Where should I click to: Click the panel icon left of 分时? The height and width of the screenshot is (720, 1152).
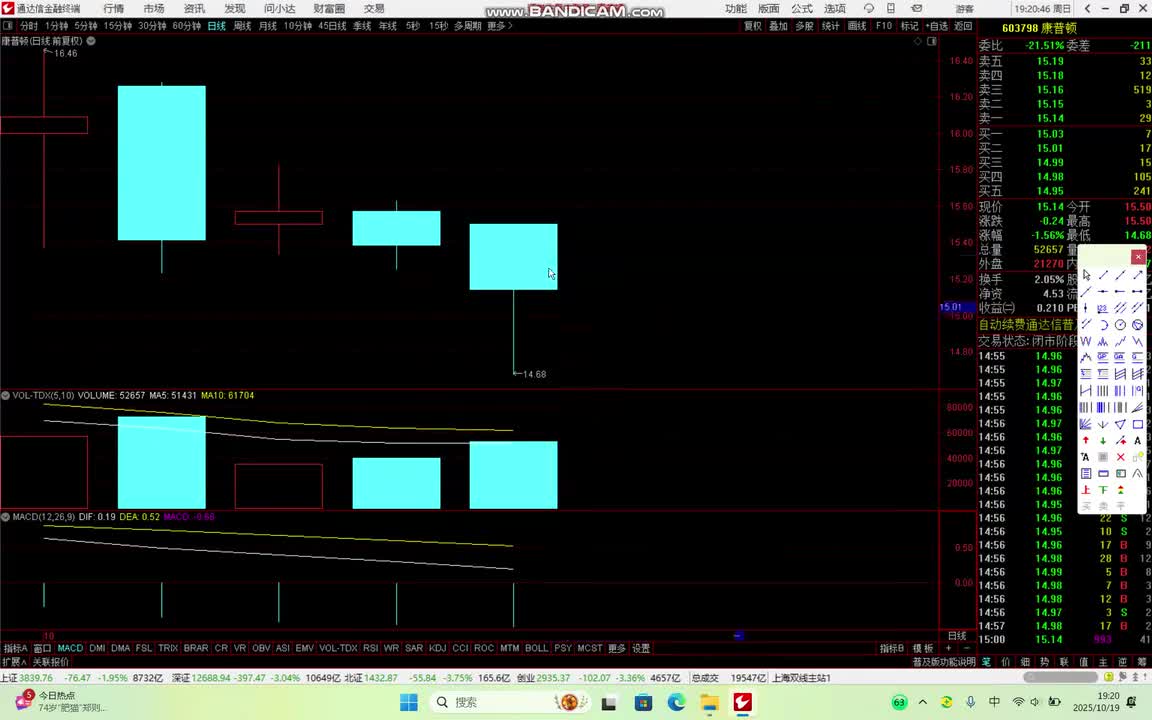click(7, 26)
